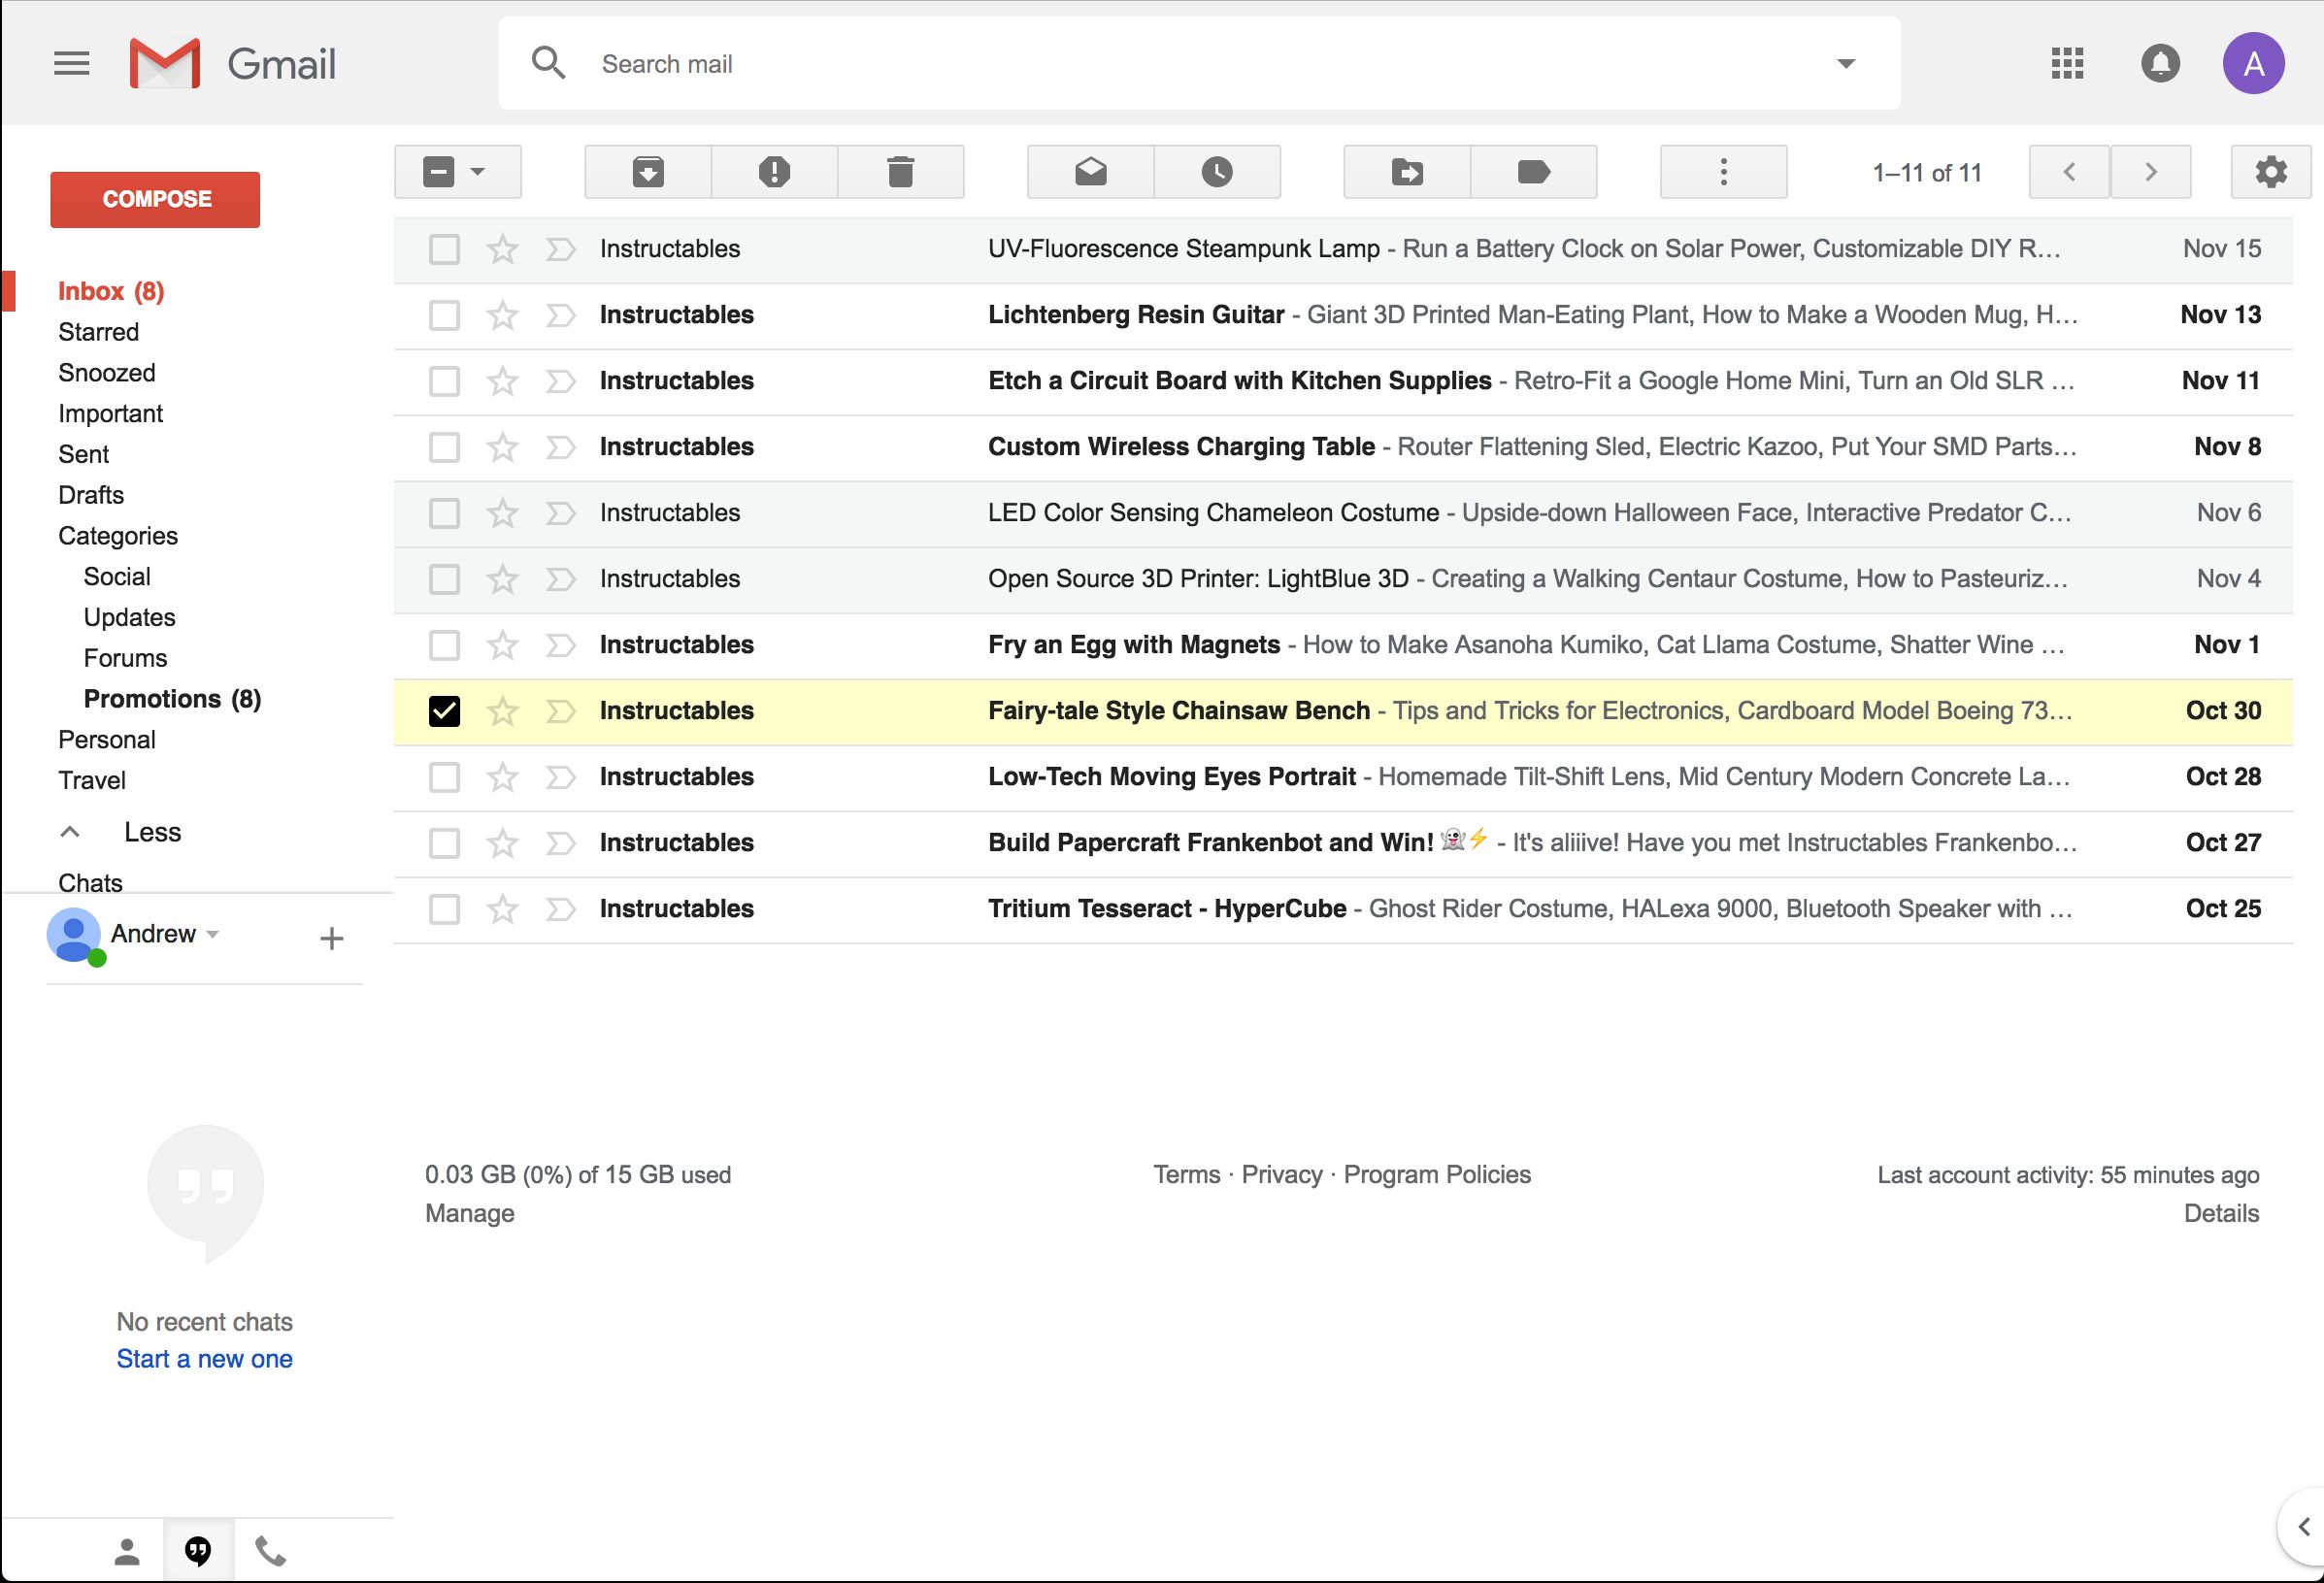This screenshot has width=2324, height=1583.
Task: Click next page navigation arrow
Action: coord(2153,173)
